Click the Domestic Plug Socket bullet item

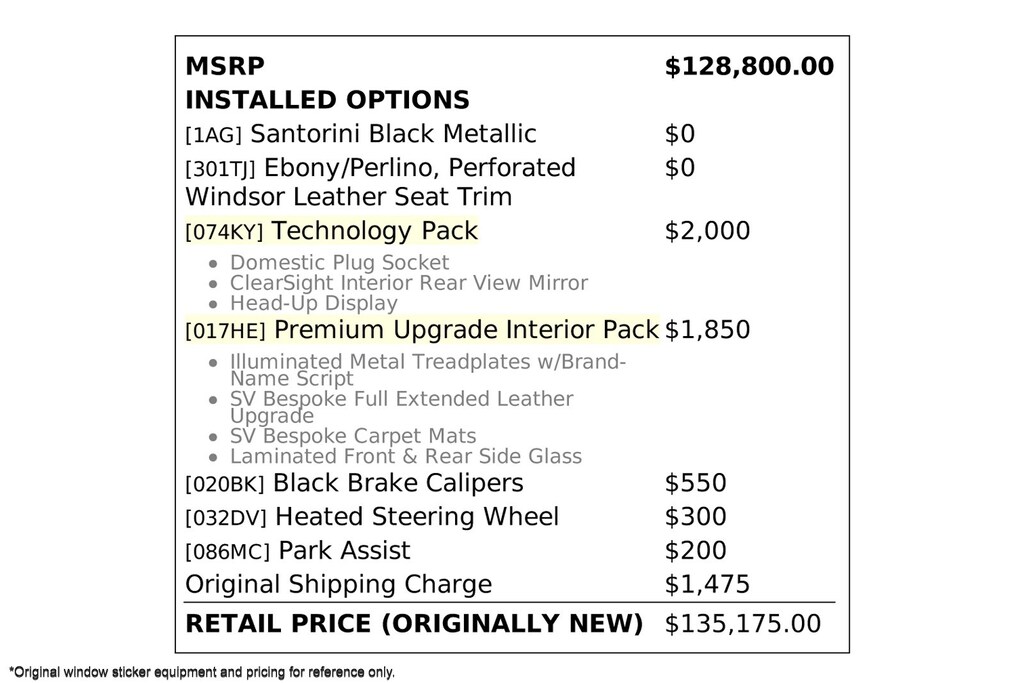click(339, 262)
